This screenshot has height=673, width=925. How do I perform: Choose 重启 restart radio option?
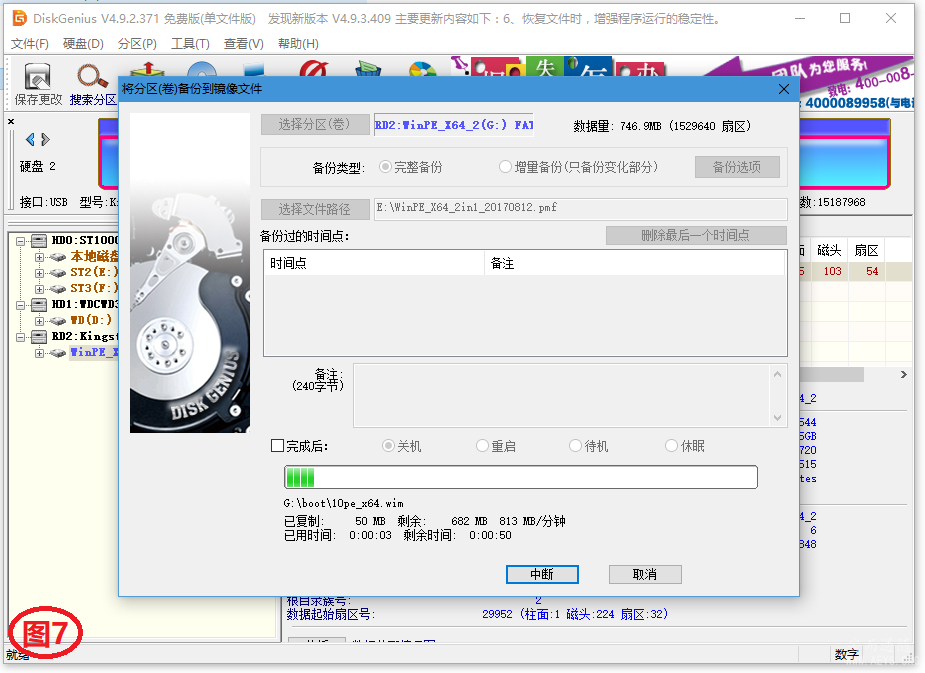pos(482,446)
